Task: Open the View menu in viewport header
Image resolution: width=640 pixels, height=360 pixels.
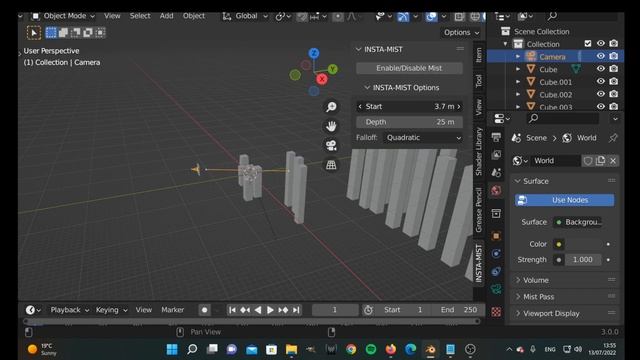Action: pos(112,16)
